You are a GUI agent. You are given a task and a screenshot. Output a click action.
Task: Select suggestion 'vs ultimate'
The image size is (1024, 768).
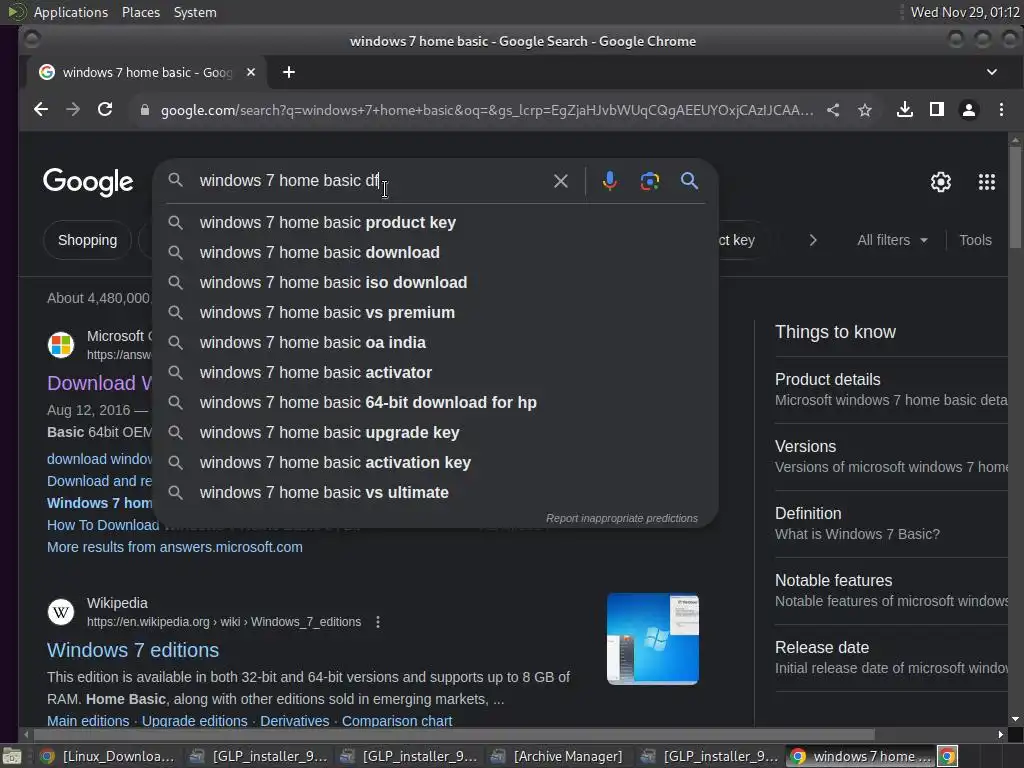[435, 493]
